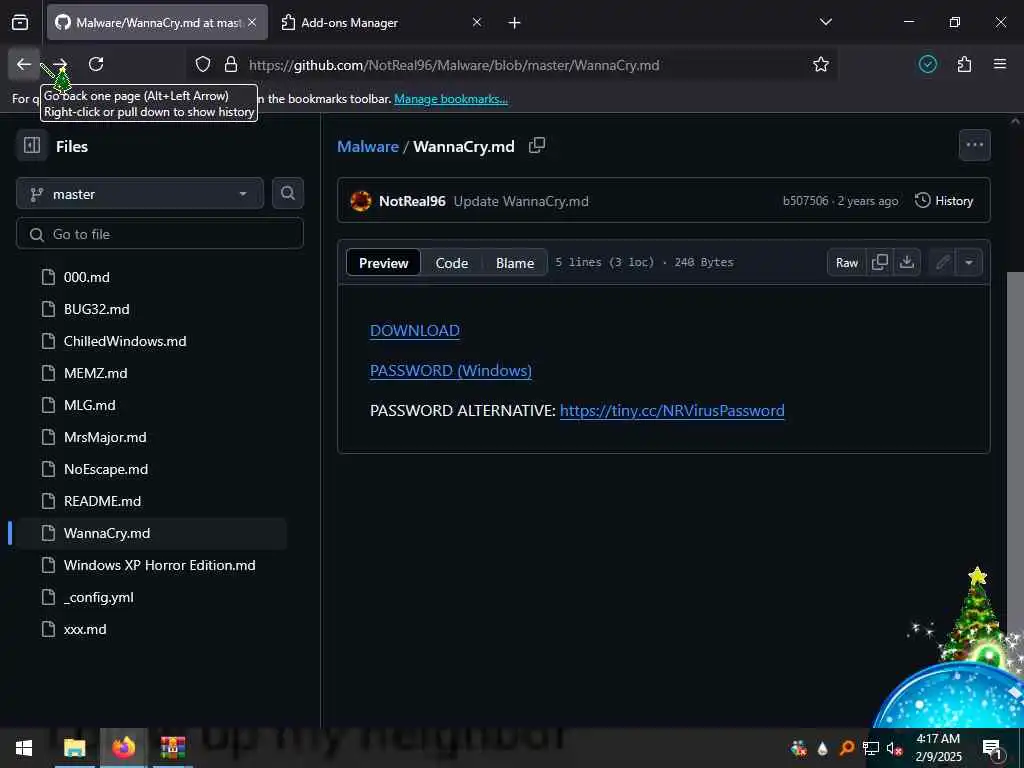Click the site padlock icon
The image size is (1024, 768).
[x=231, y=64]
